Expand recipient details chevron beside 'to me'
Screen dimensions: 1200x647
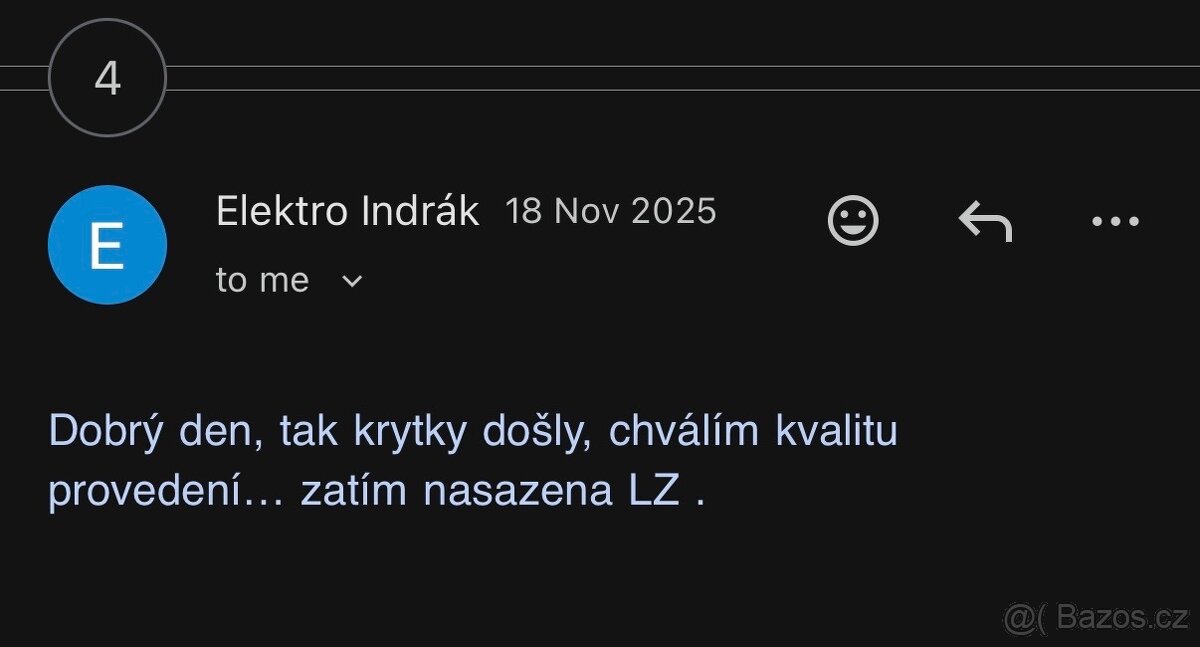coord(351,281)
